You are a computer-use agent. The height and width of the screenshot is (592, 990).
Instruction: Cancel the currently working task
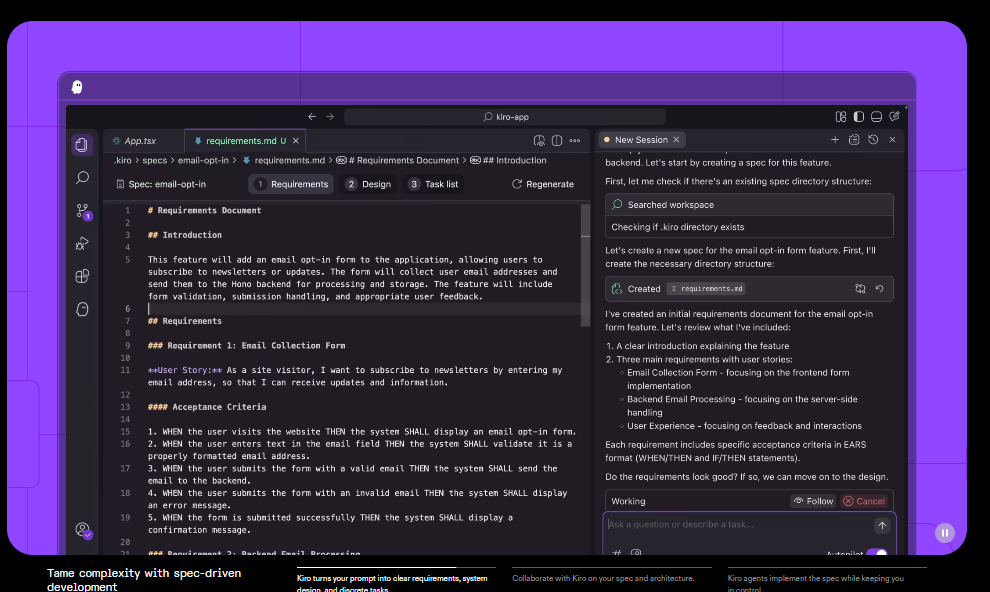(864, 500)
